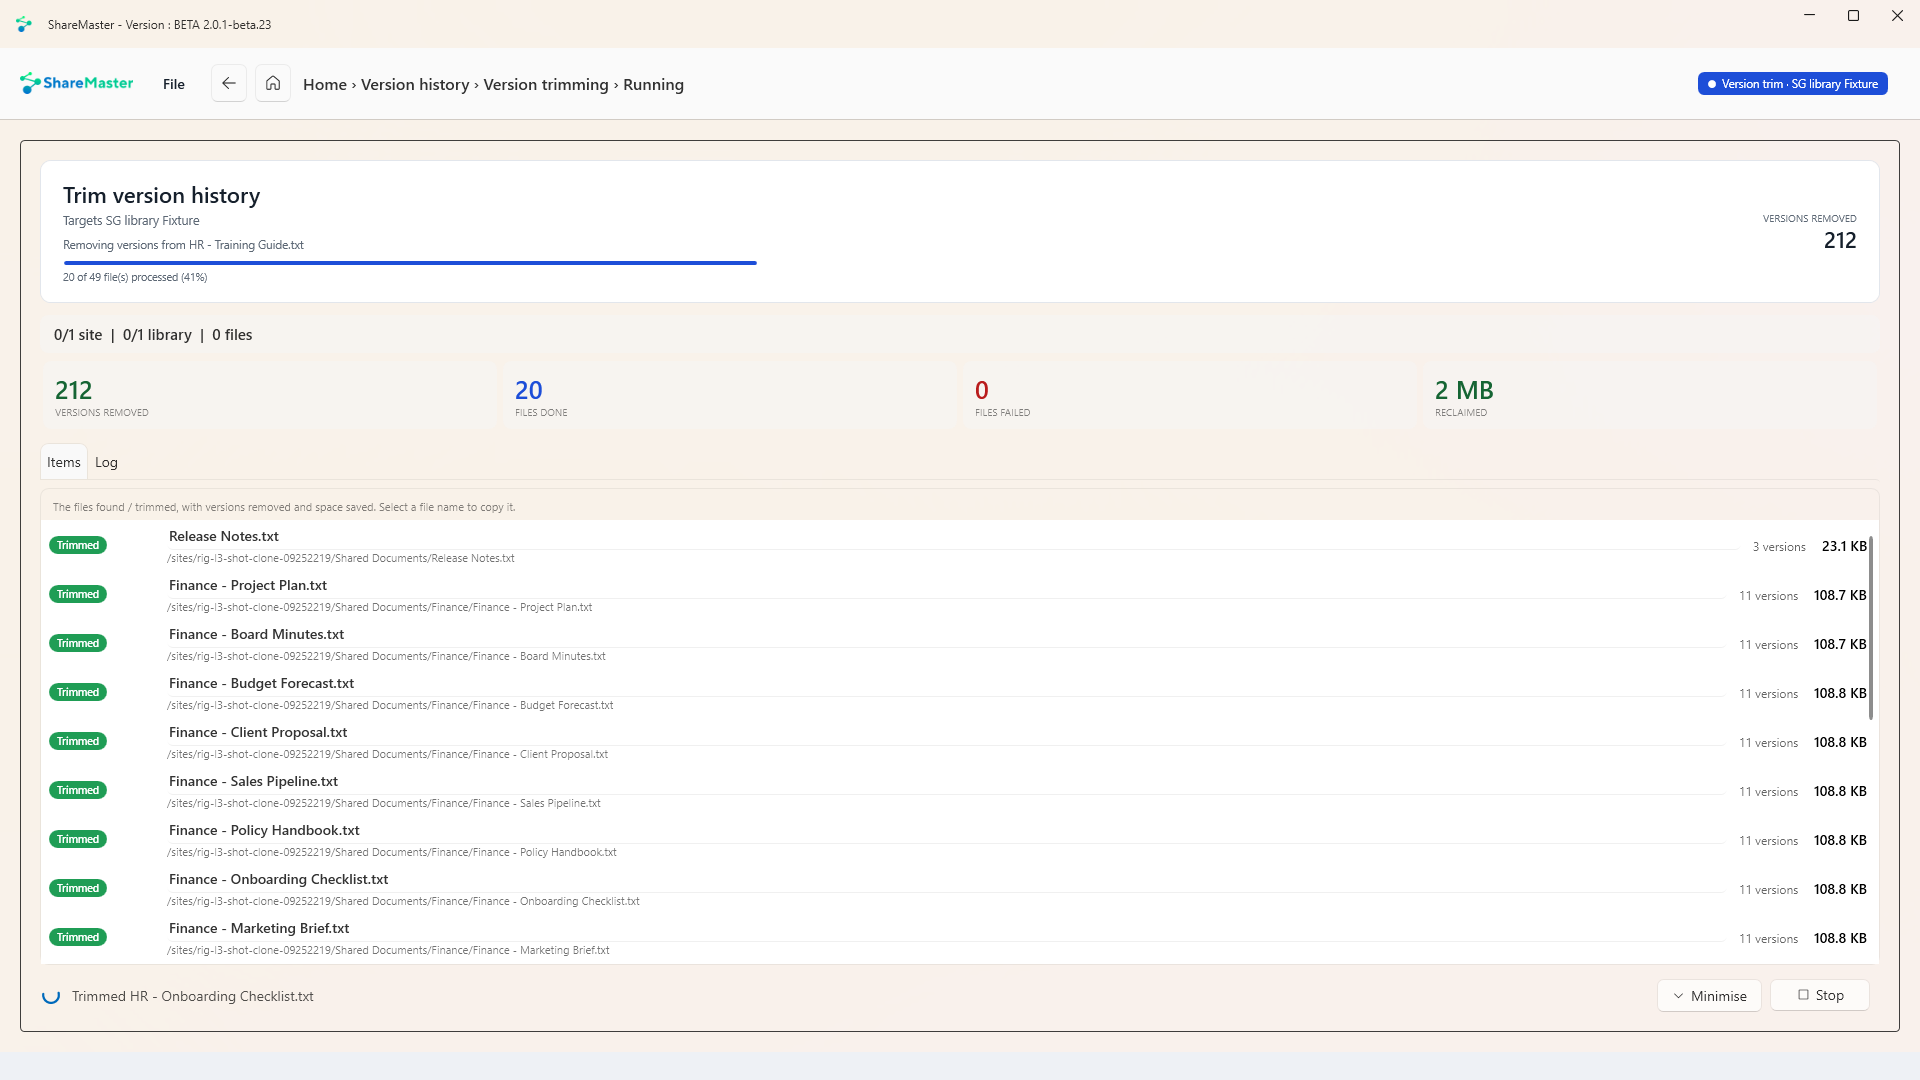
Task: Switch to the Items tab
Action: pyautogui.click(x=64, y=462)
